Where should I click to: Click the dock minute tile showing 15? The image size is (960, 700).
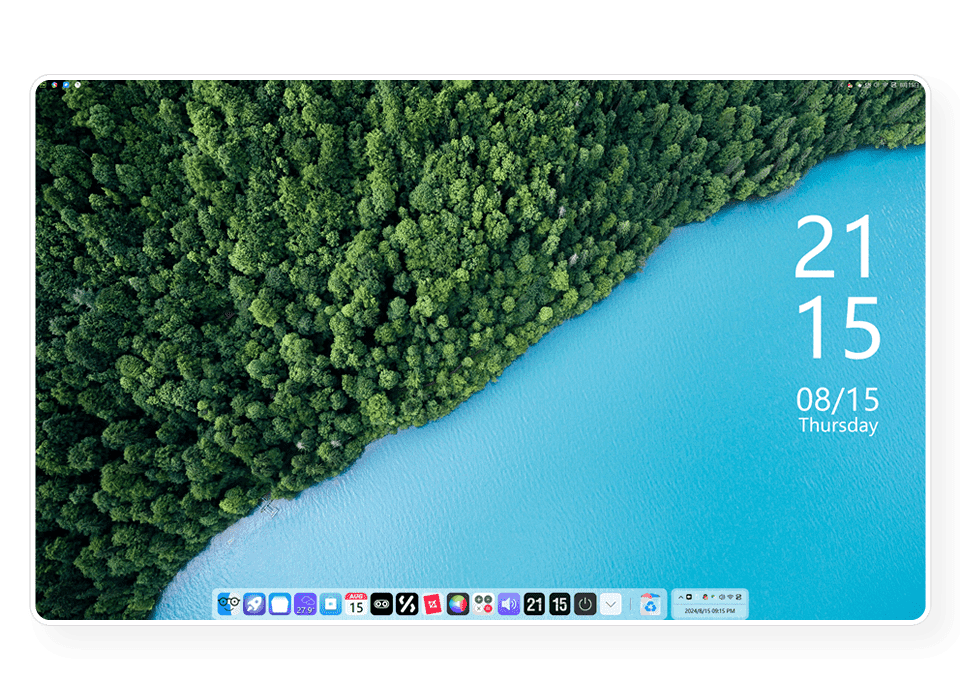pyautogui.click(x=560, y=604)
